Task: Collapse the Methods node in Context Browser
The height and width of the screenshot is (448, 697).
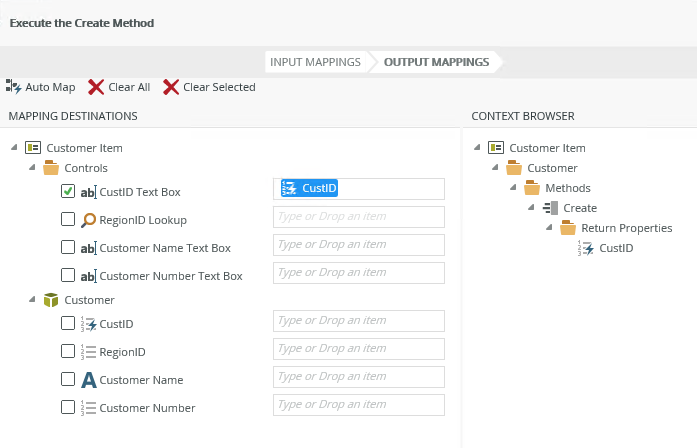Action: (512, 188)
